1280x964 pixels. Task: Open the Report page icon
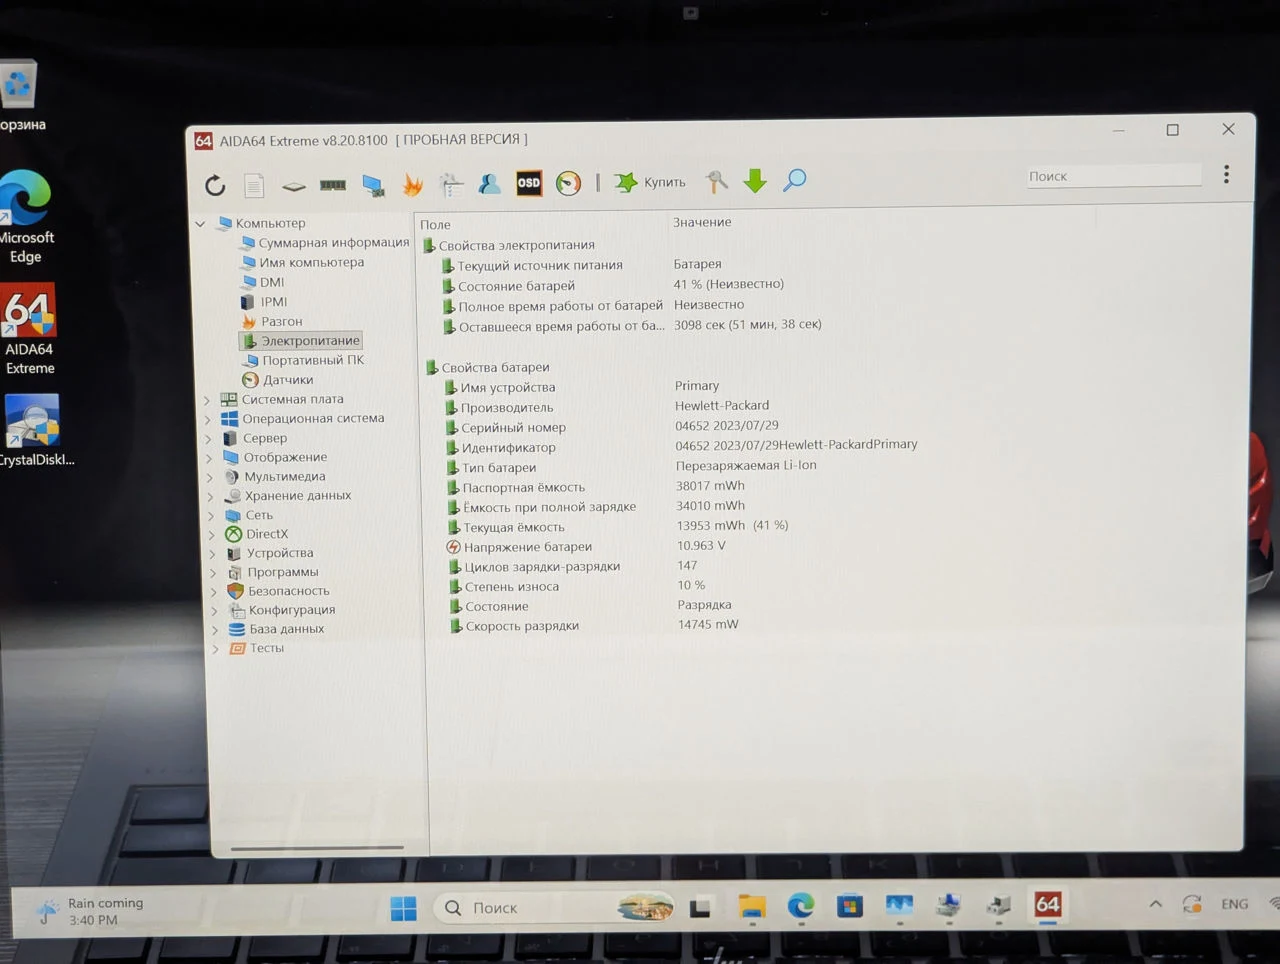tap(254, 185)
